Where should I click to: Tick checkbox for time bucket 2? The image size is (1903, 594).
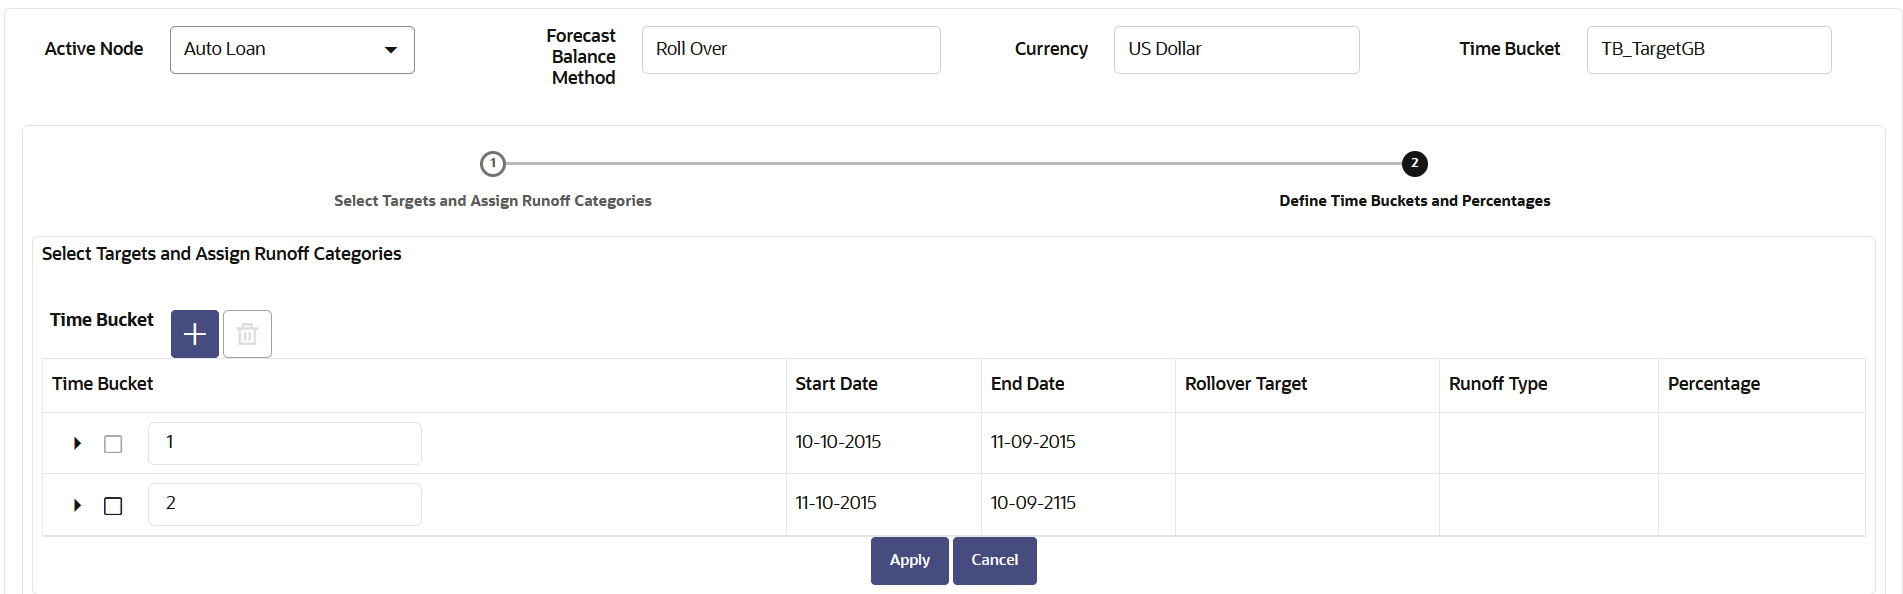[113, 506]
